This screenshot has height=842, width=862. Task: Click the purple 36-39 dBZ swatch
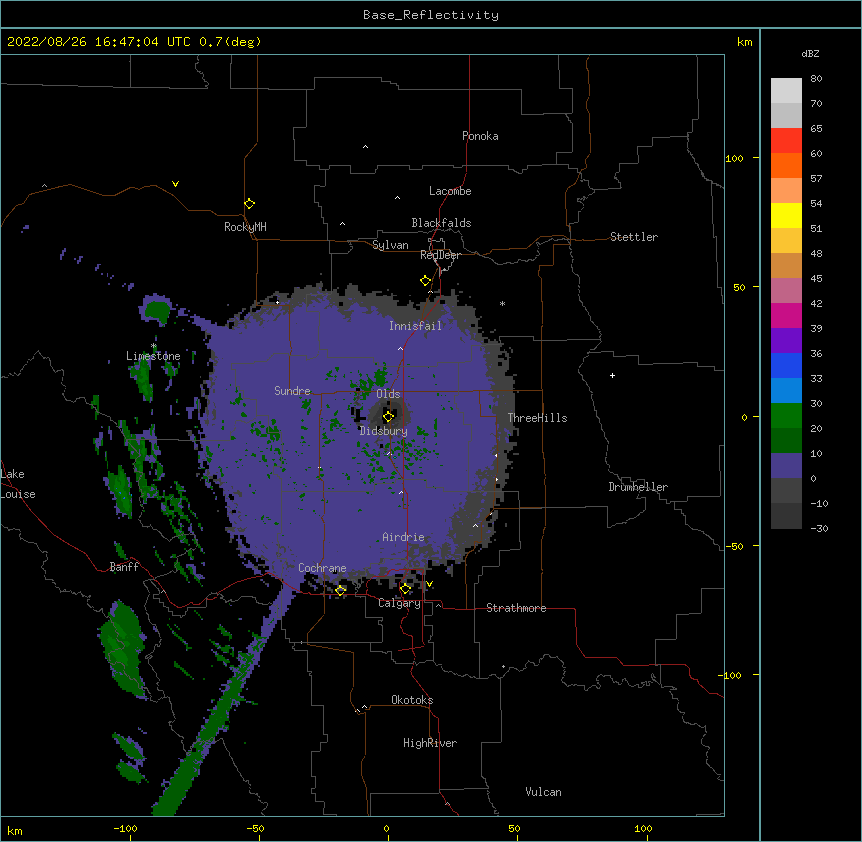(x=786, y=341)
